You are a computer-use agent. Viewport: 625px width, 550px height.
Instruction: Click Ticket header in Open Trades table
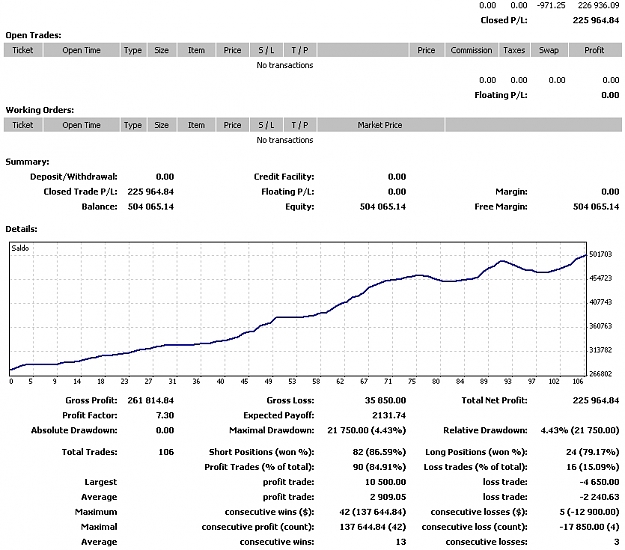click(x=23, y=50)
